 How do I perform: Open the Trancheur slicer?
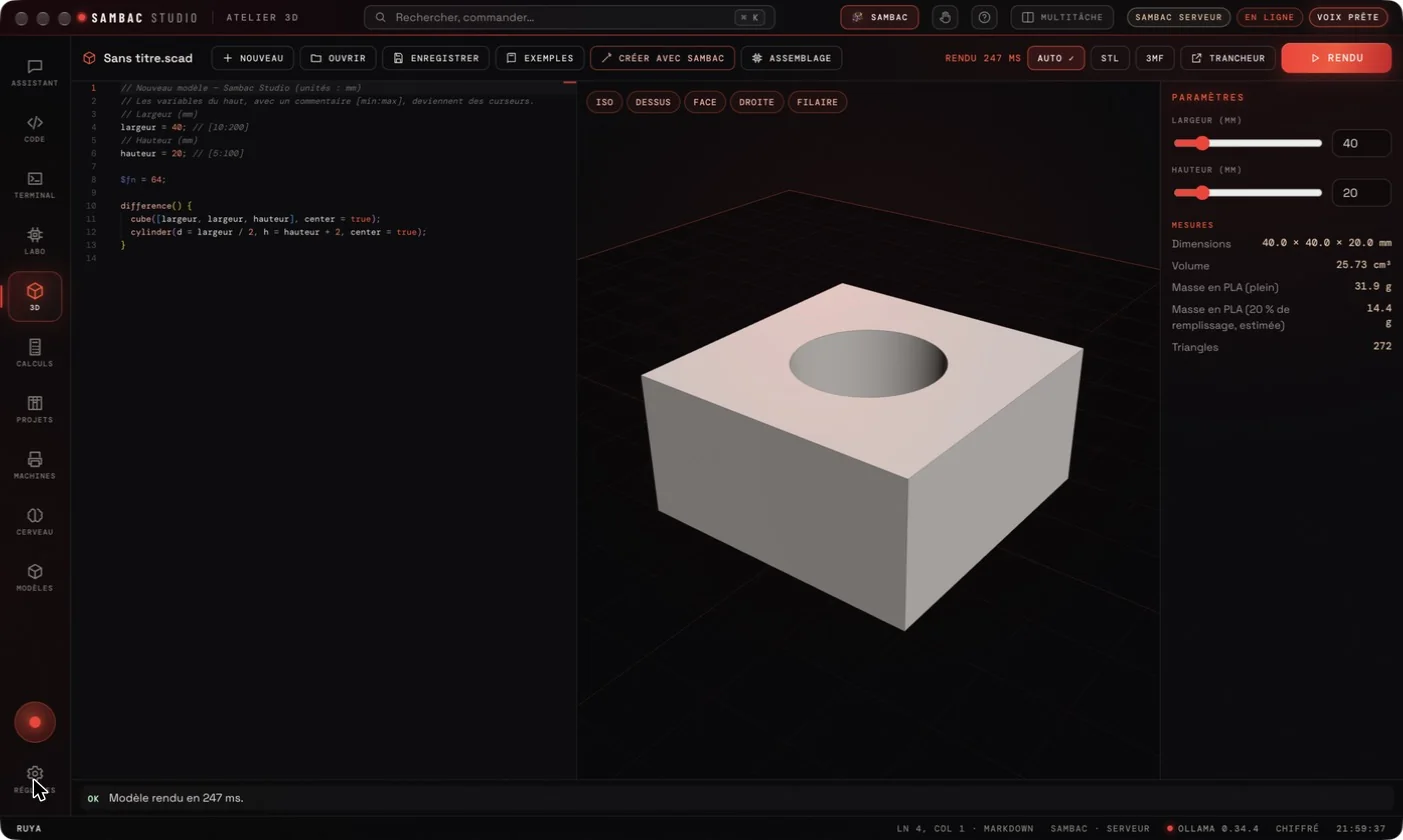pos(1228,58)
